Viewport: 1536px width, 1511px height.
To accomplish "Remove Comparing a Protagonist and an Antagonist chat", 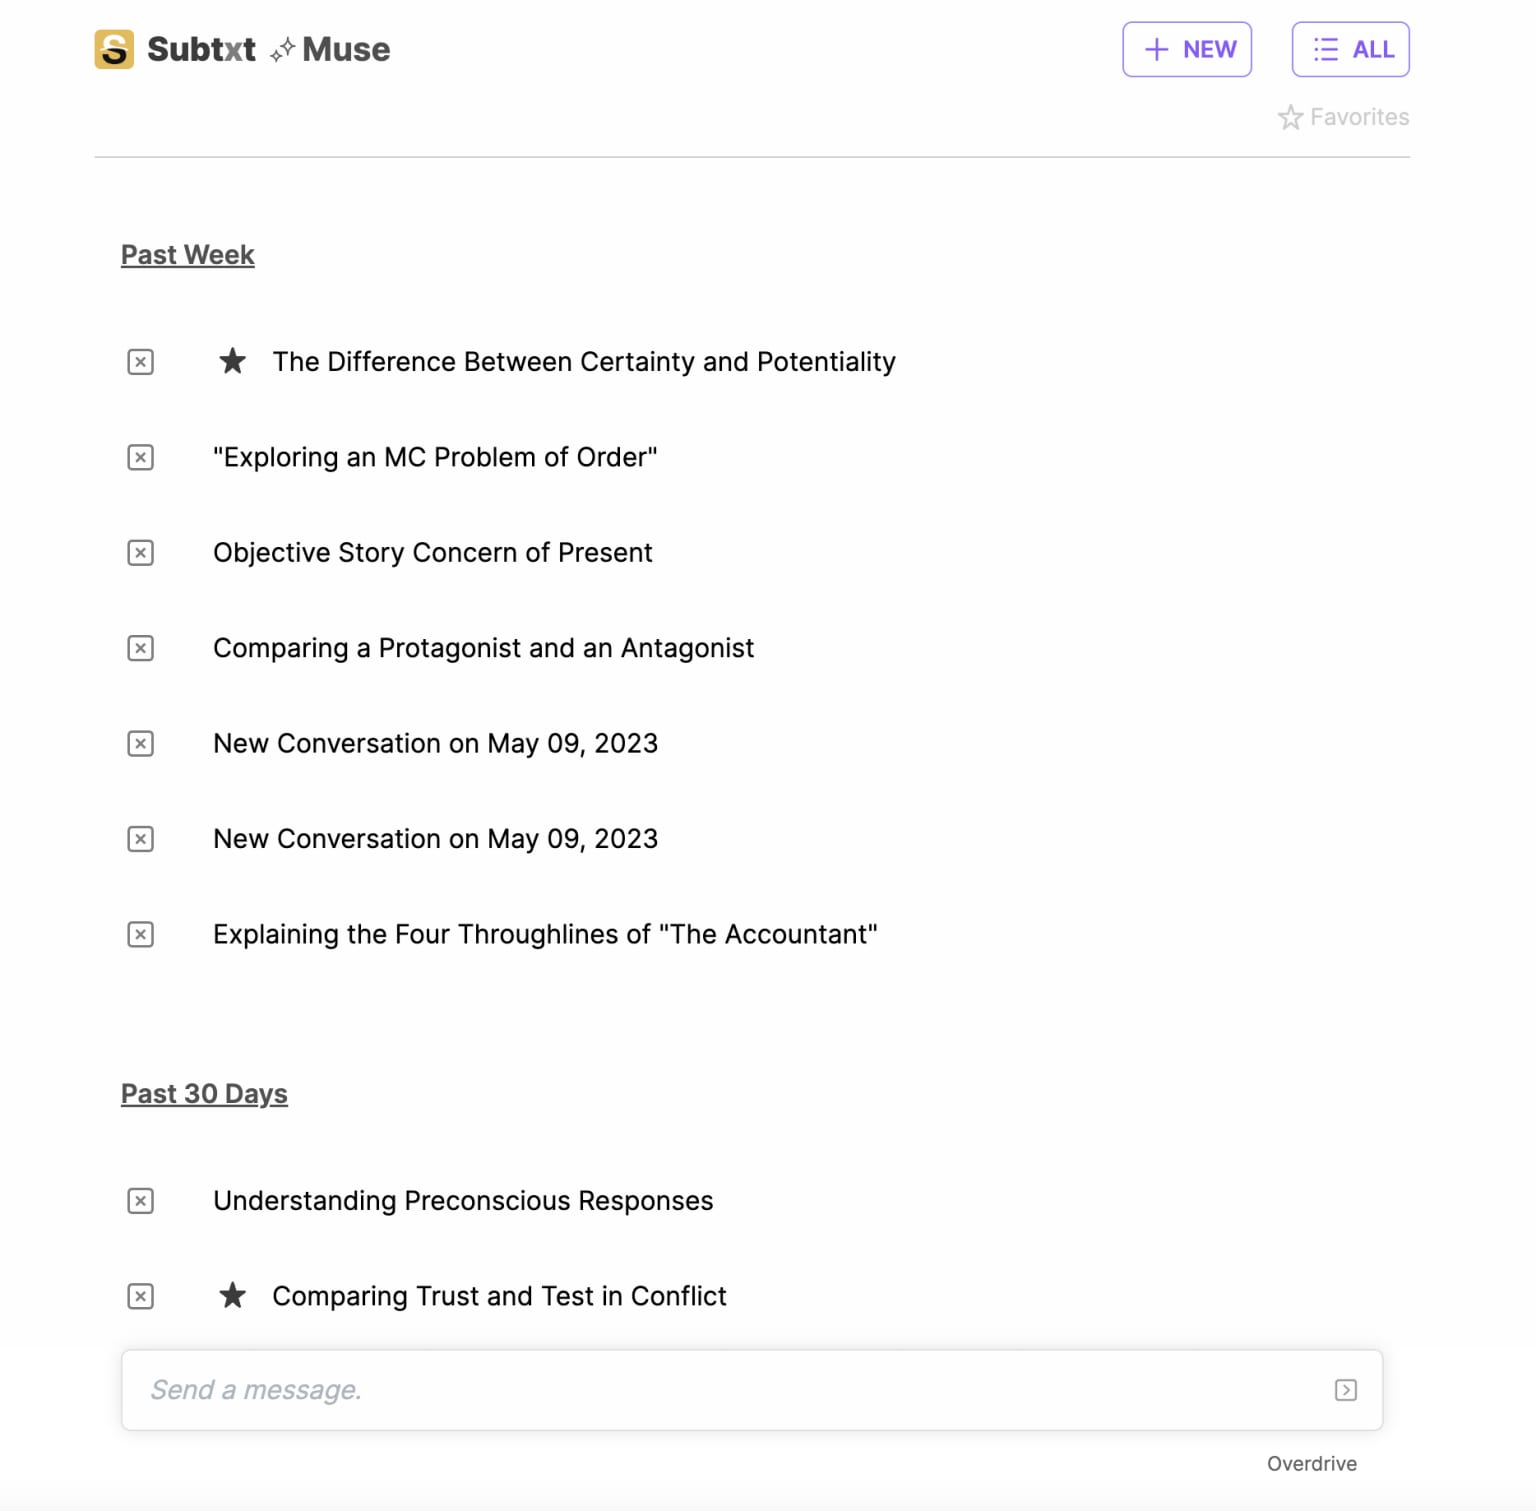I will (x=141, y=648).
